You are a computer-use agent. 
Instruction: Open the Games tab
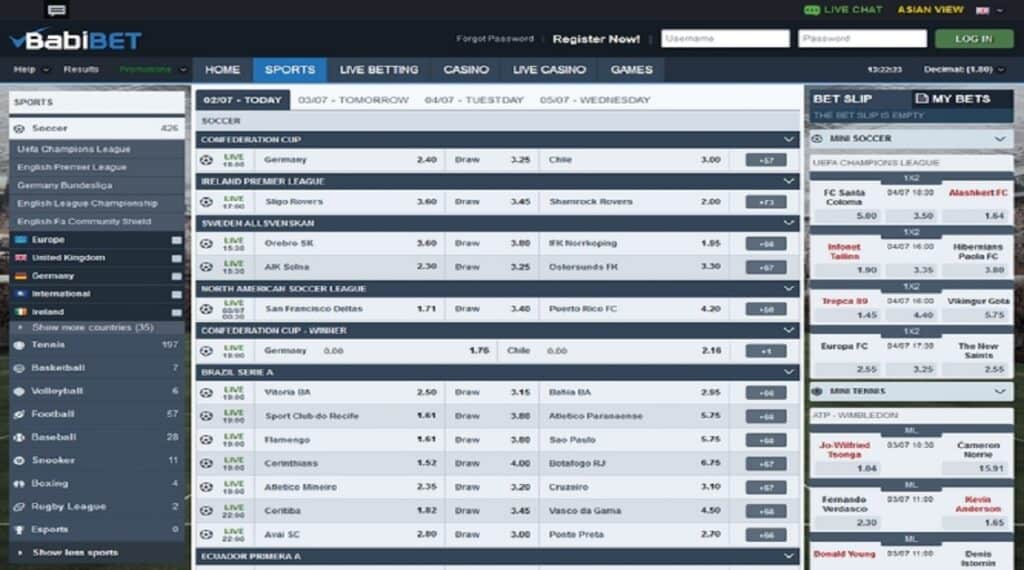[632, 70]
